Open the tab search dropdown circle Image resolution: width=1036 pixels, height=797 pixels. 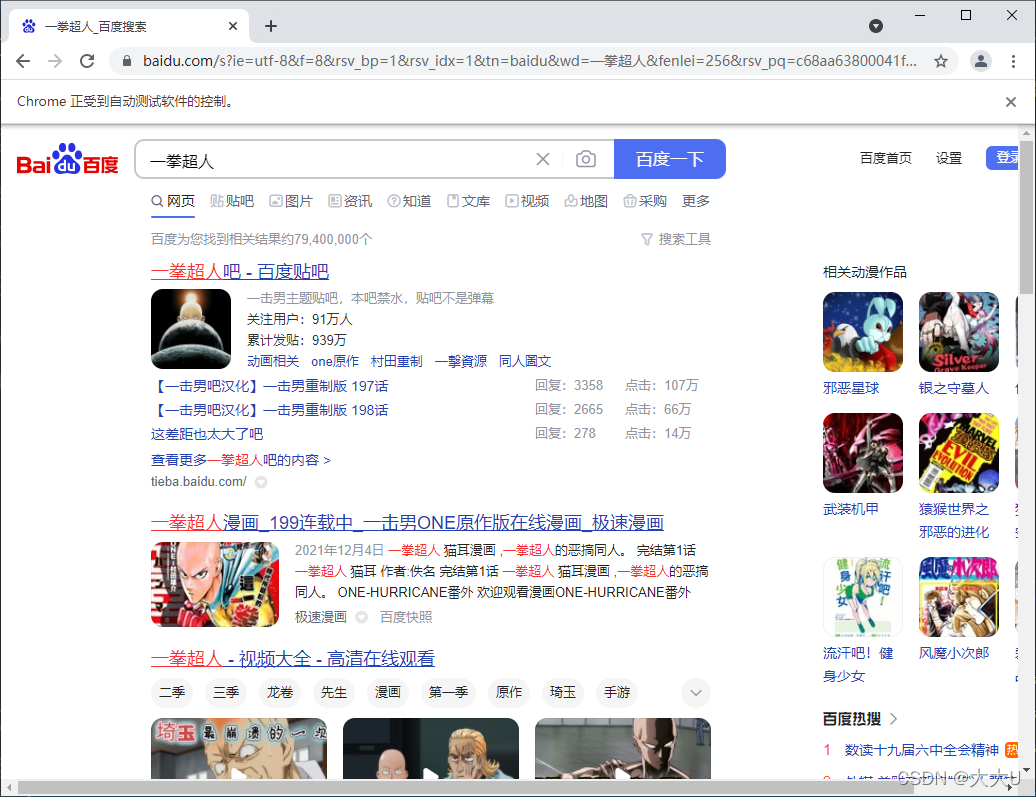coord(875,26)
